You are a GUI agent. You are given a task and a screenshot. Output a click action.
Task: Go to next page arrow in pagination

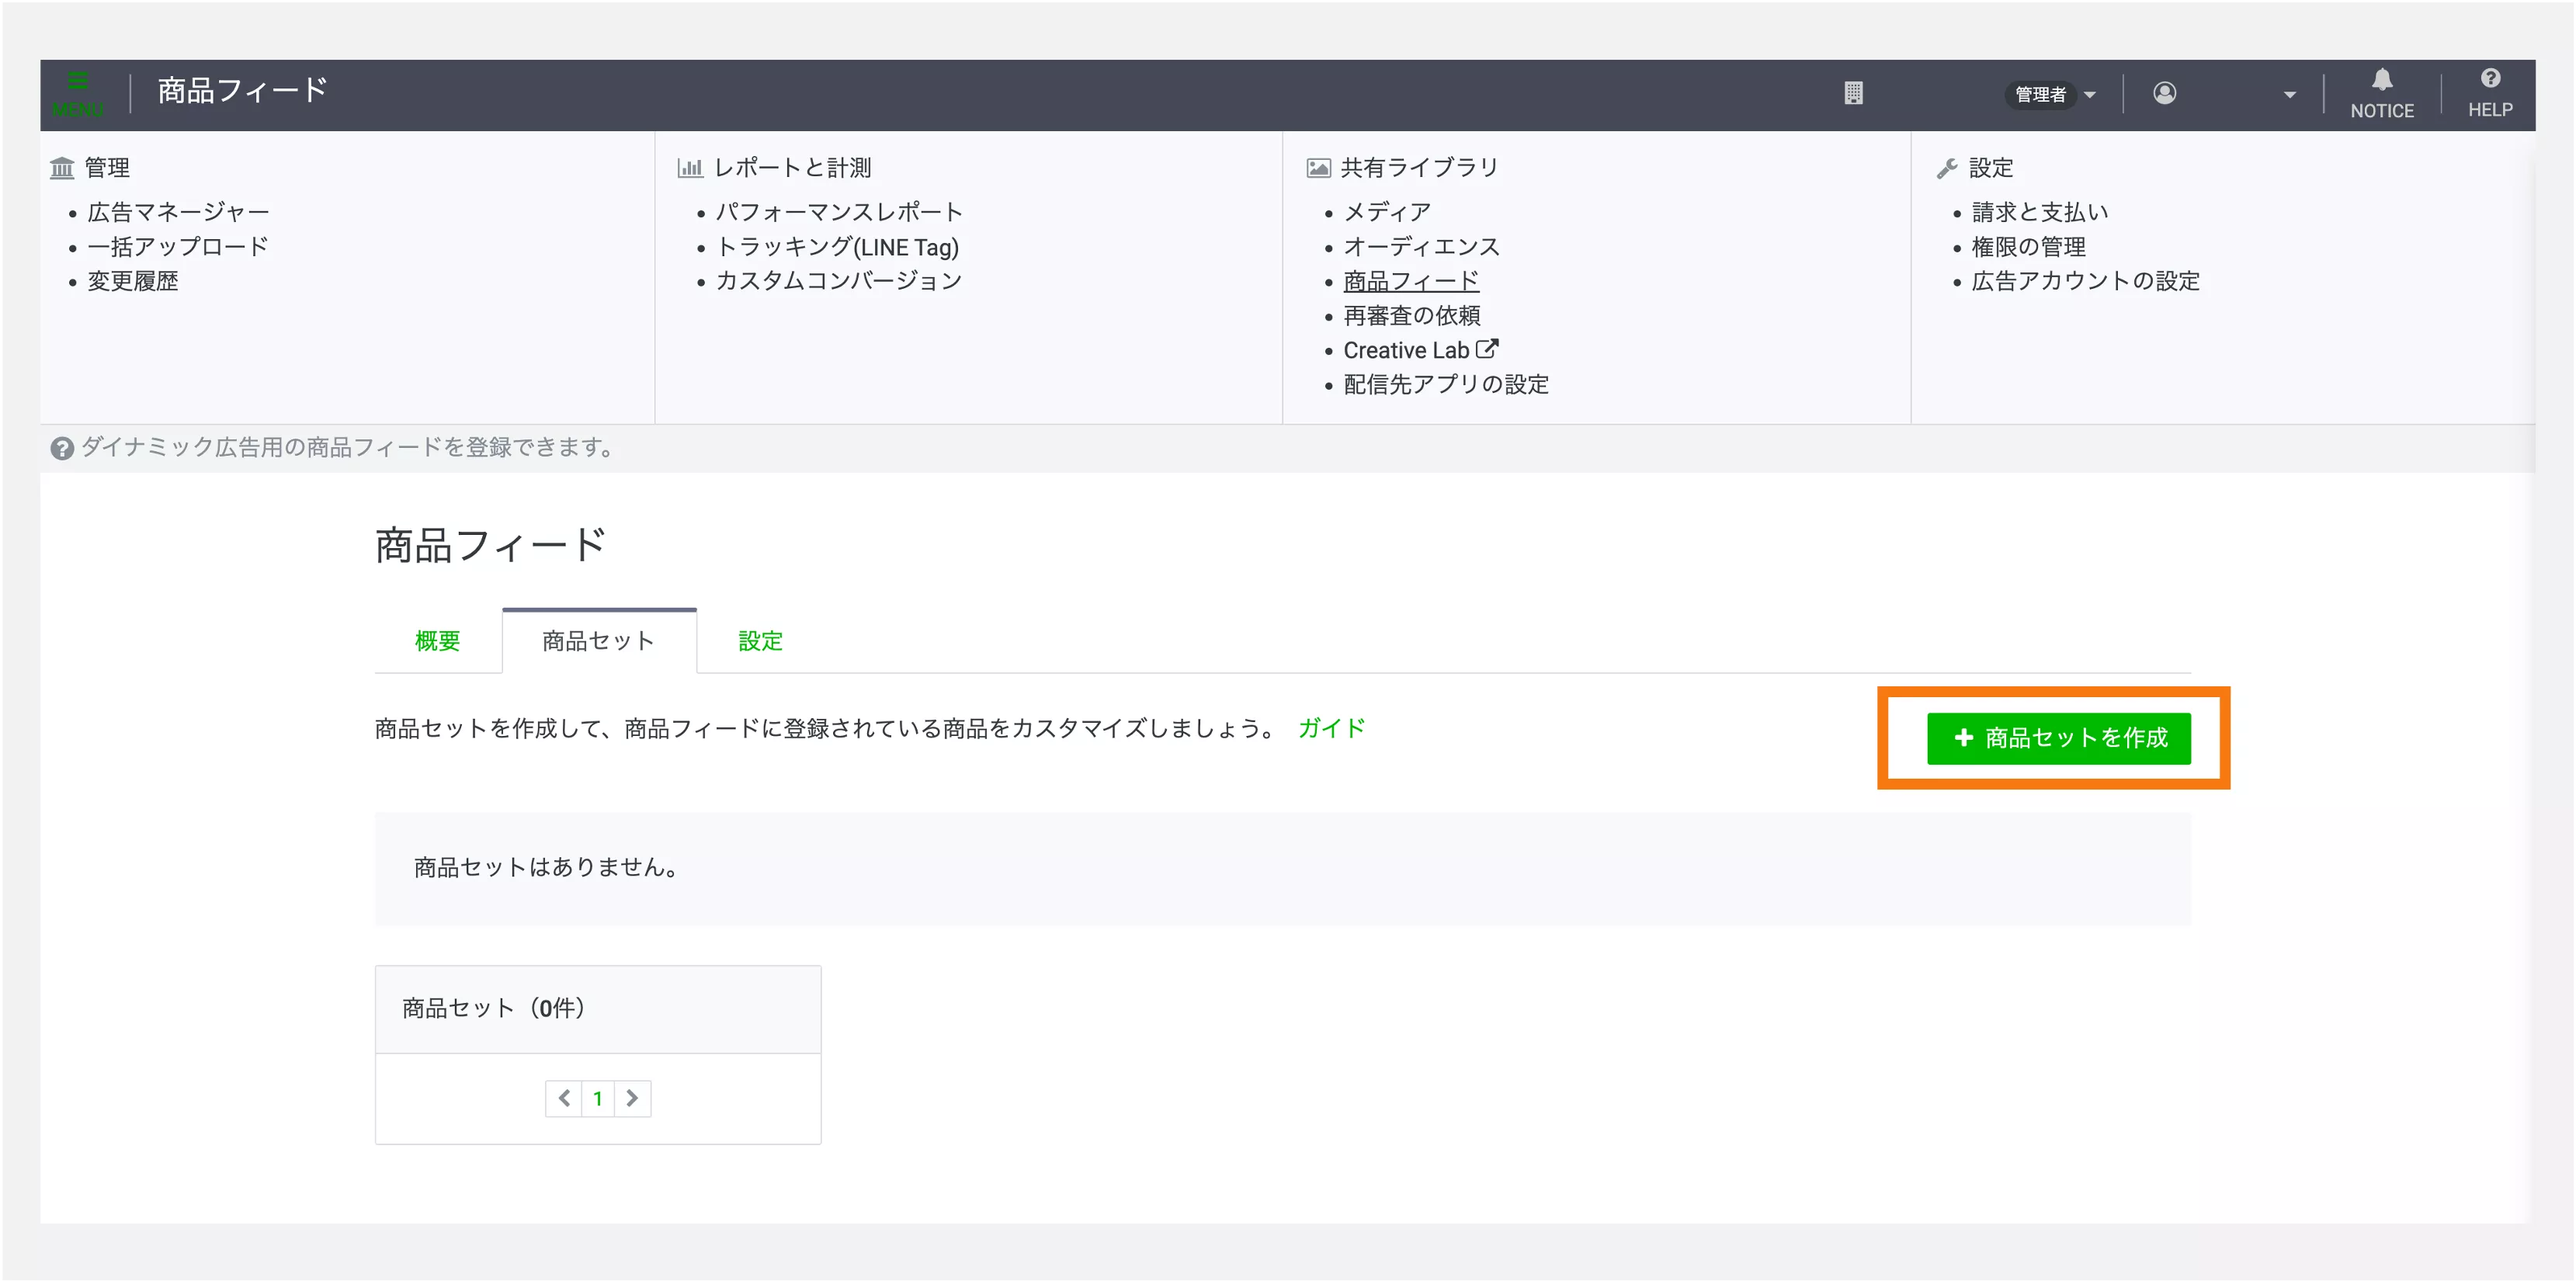tap(632, 1098)
